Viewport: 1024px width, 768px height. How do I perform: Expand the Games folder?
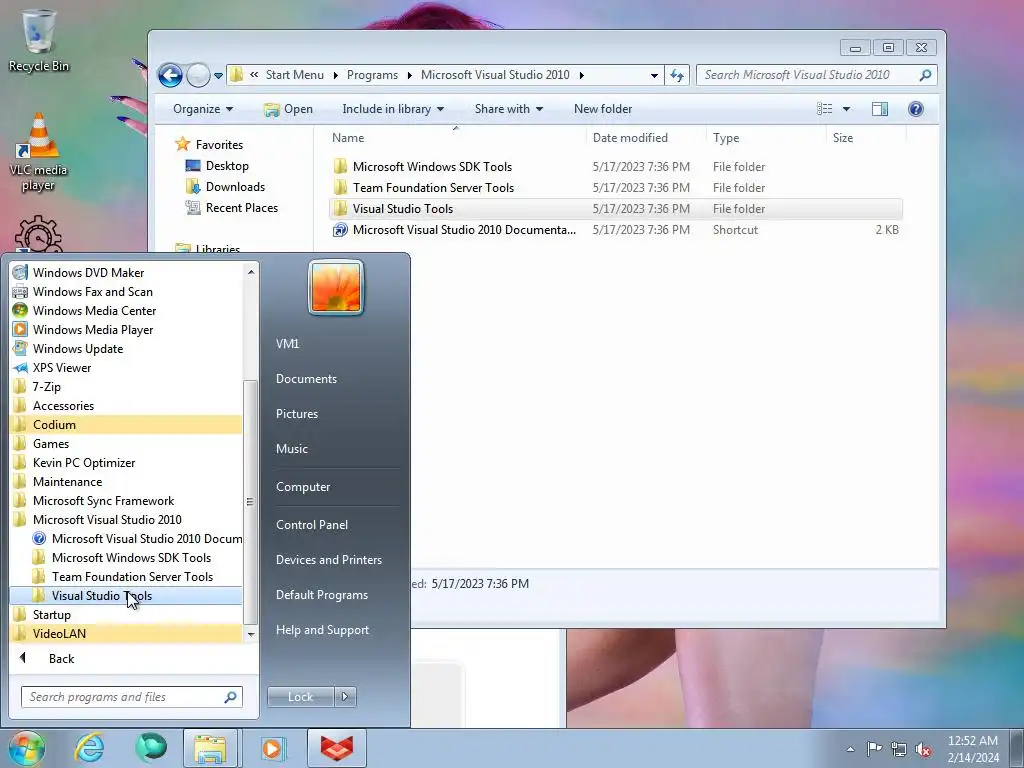pos(126,443)
